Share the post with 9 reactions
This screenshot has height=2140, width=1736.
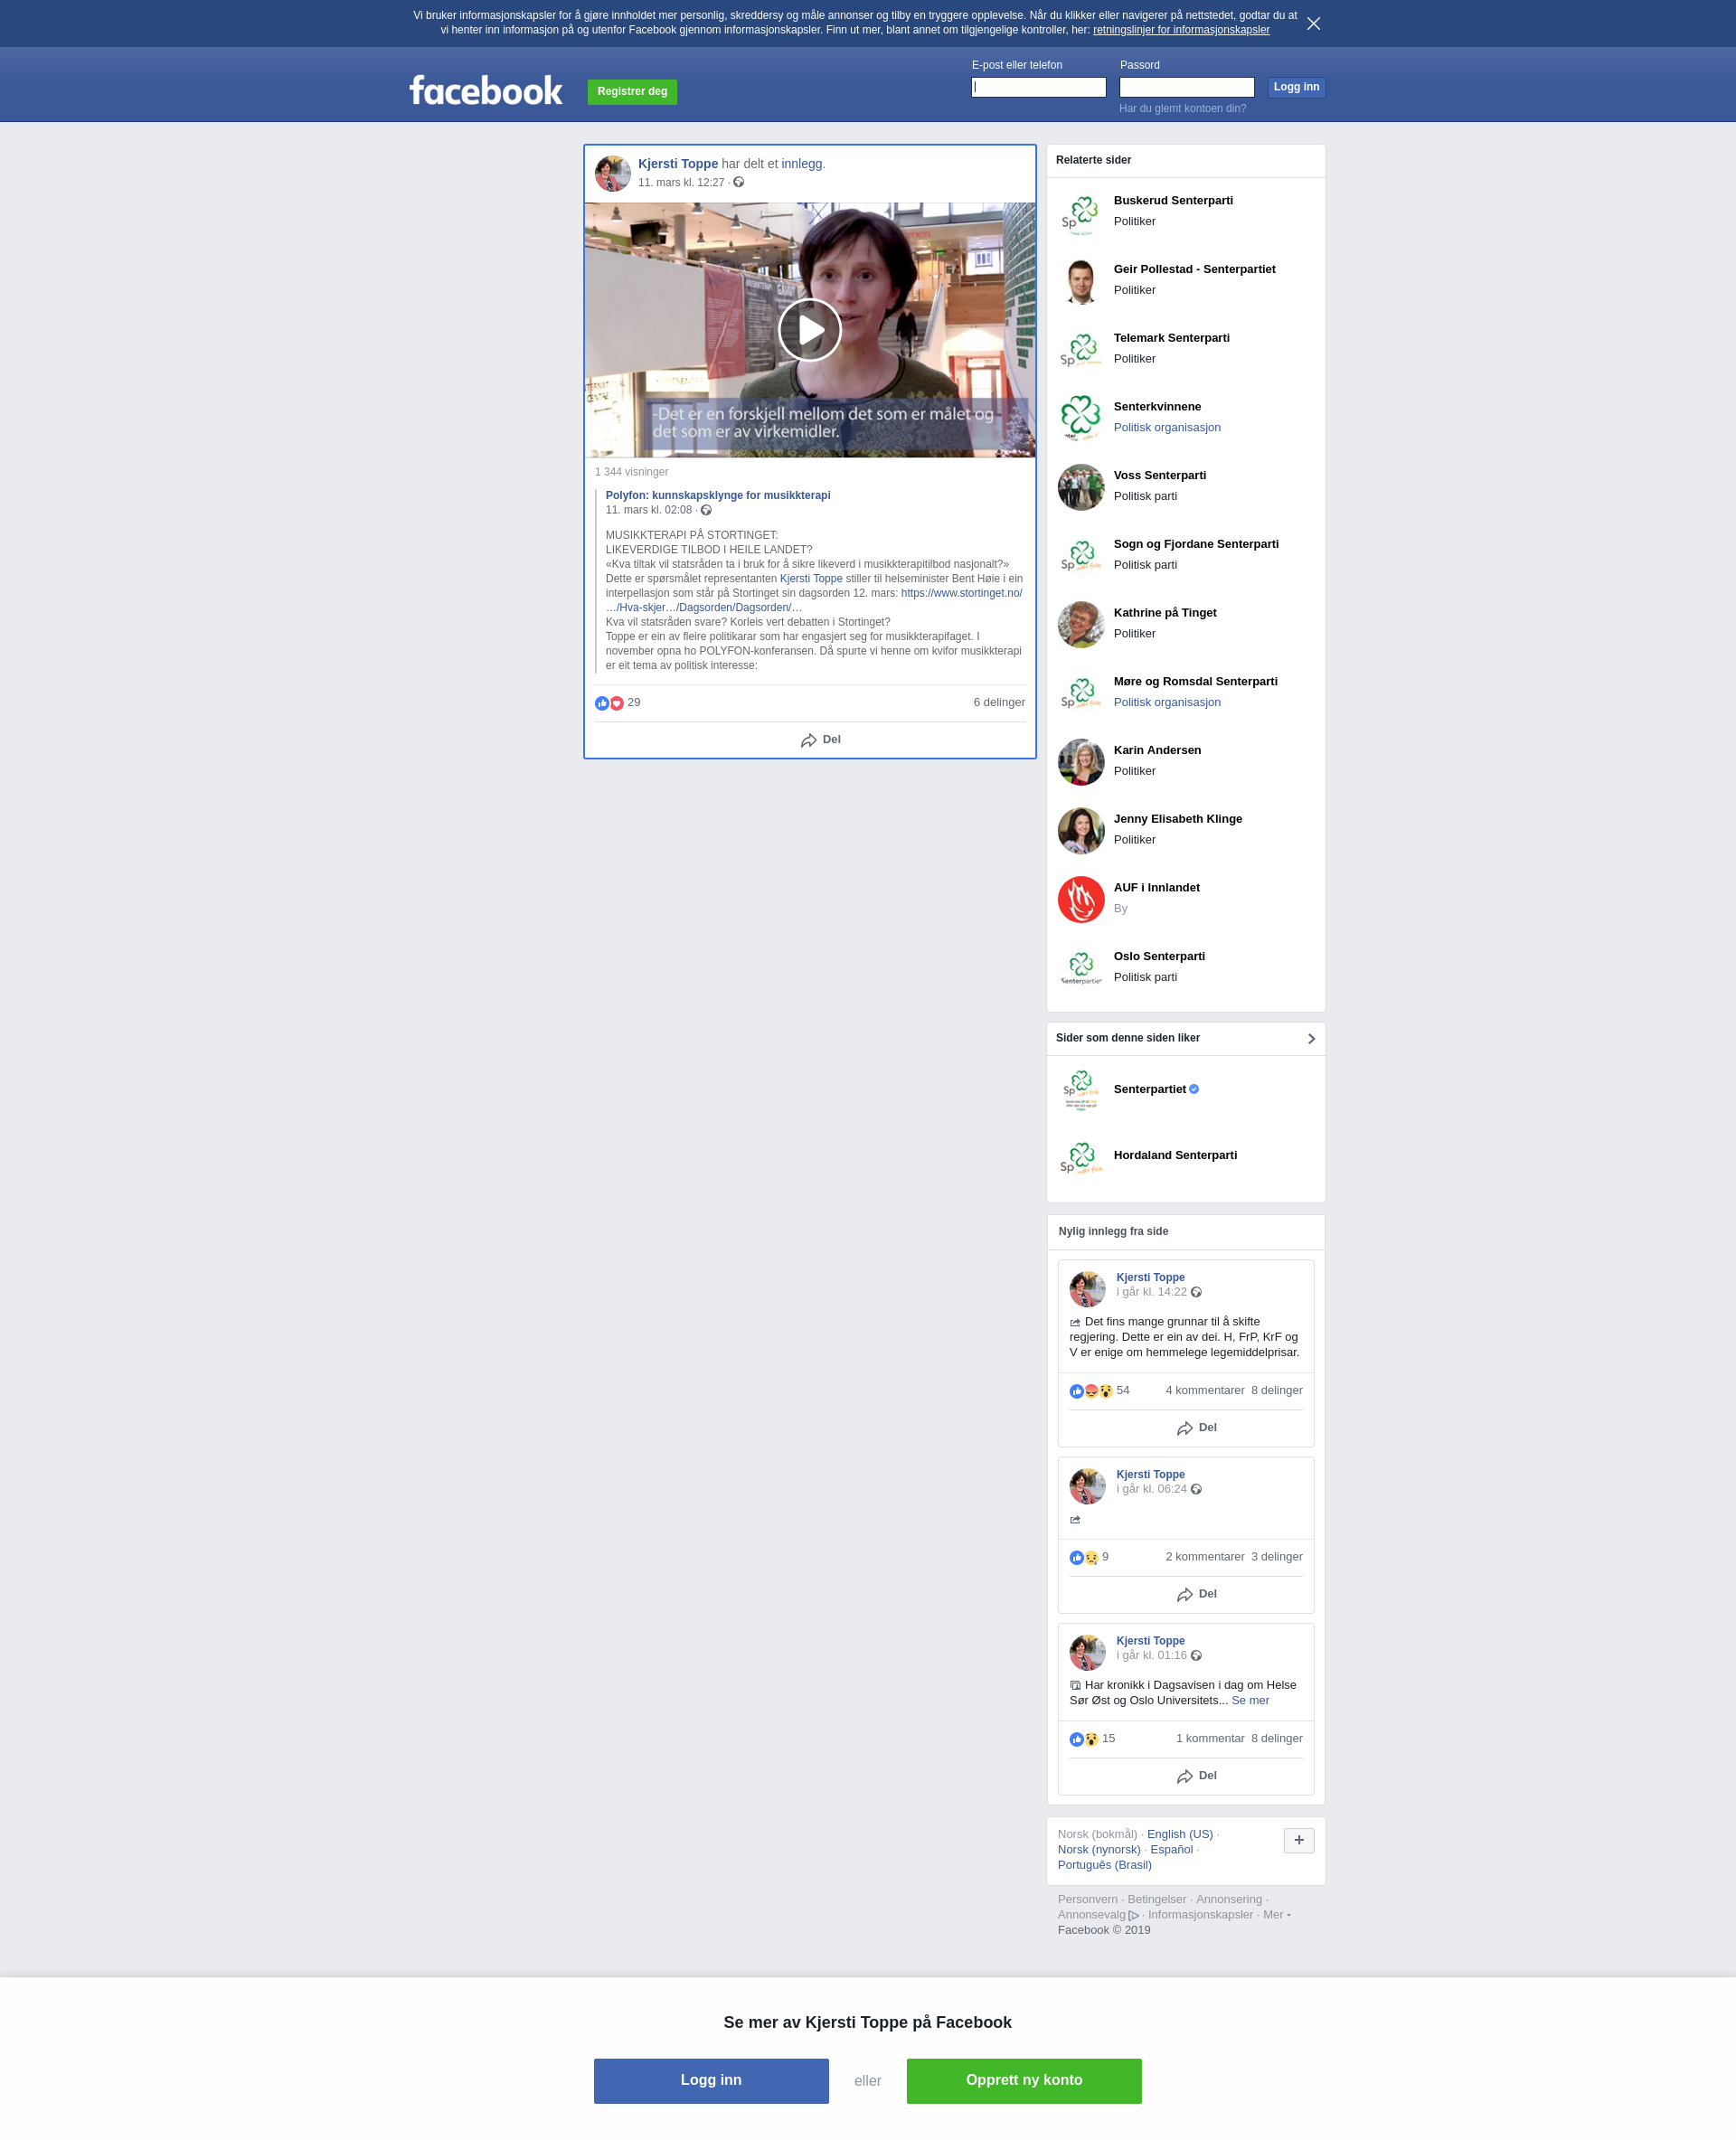click(1196, 1594)
